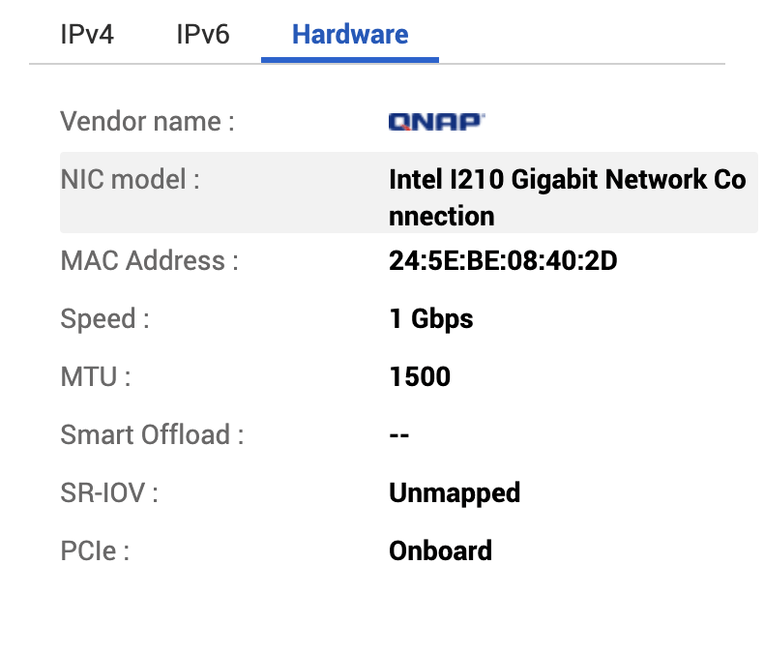The height and width of the screenshot is (654, 764).
Task: Click the Onboard PCIe value
Action: 440,551
